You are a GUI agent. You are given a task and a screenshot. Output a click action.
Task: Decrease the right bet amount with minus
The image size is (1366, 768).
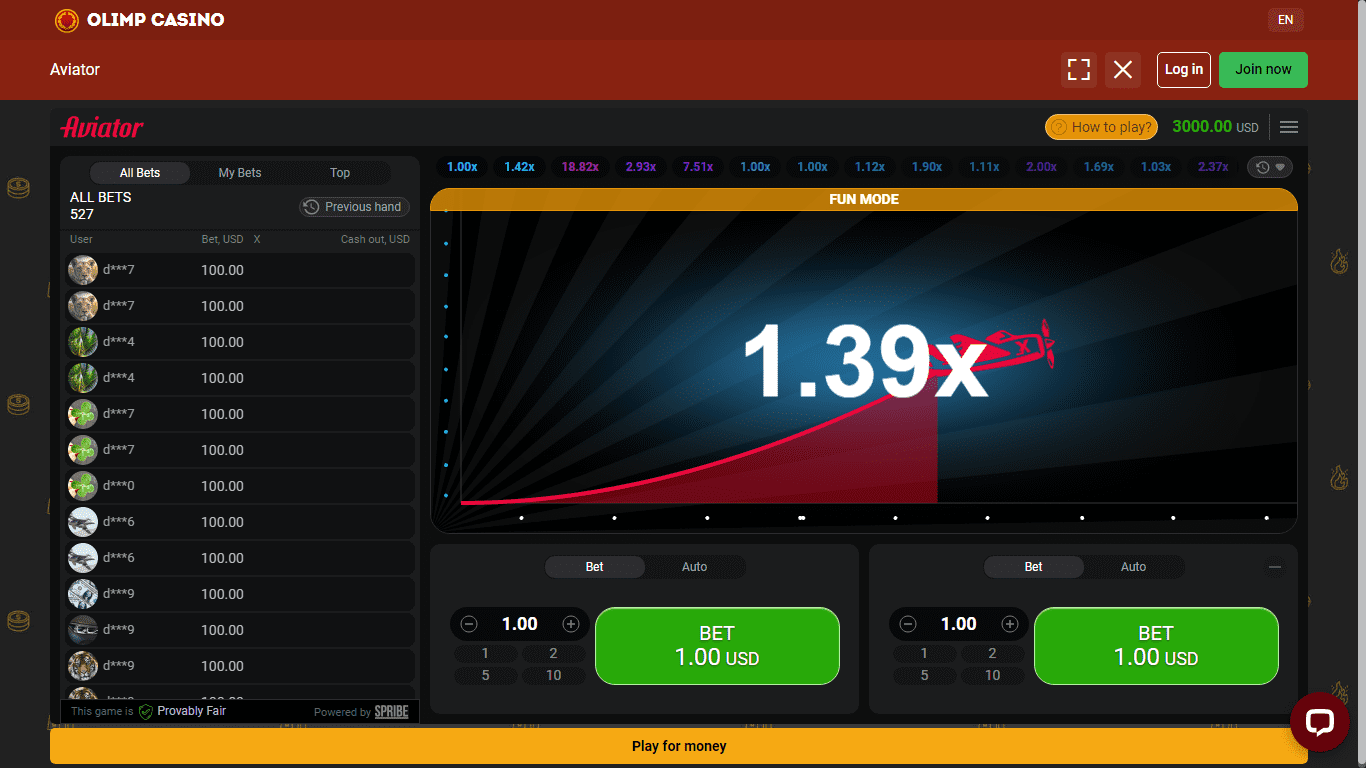(x=908, y=624)
